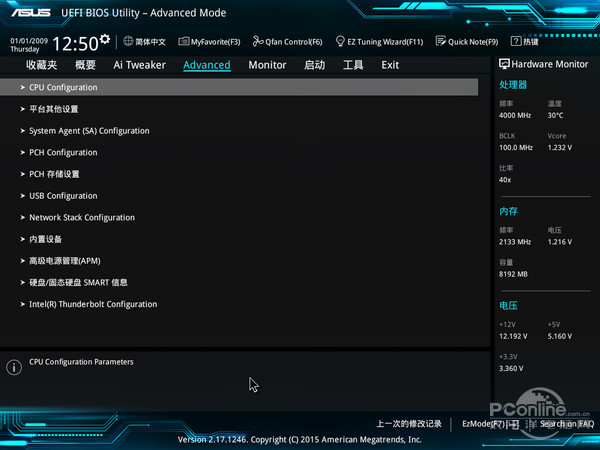This screenshot has height=450, width=600.
Task: Switch to the 概要 tab
Action: pos(85,65)
